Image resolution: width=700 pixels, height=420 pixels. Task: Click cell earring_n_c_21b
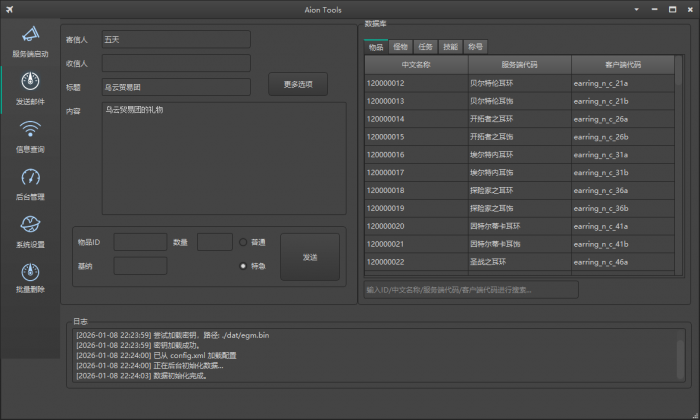click(x=623, y=101)
